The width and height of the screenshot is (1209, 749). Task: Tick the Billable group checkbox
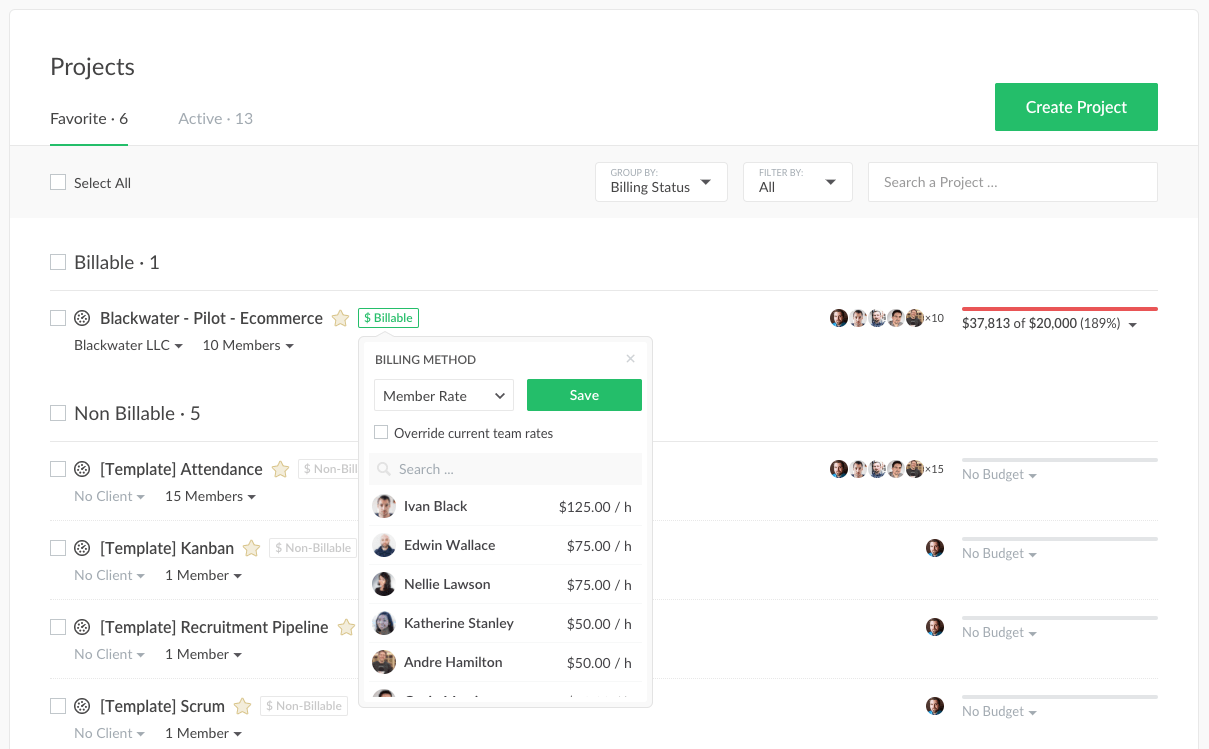point(58,263)
